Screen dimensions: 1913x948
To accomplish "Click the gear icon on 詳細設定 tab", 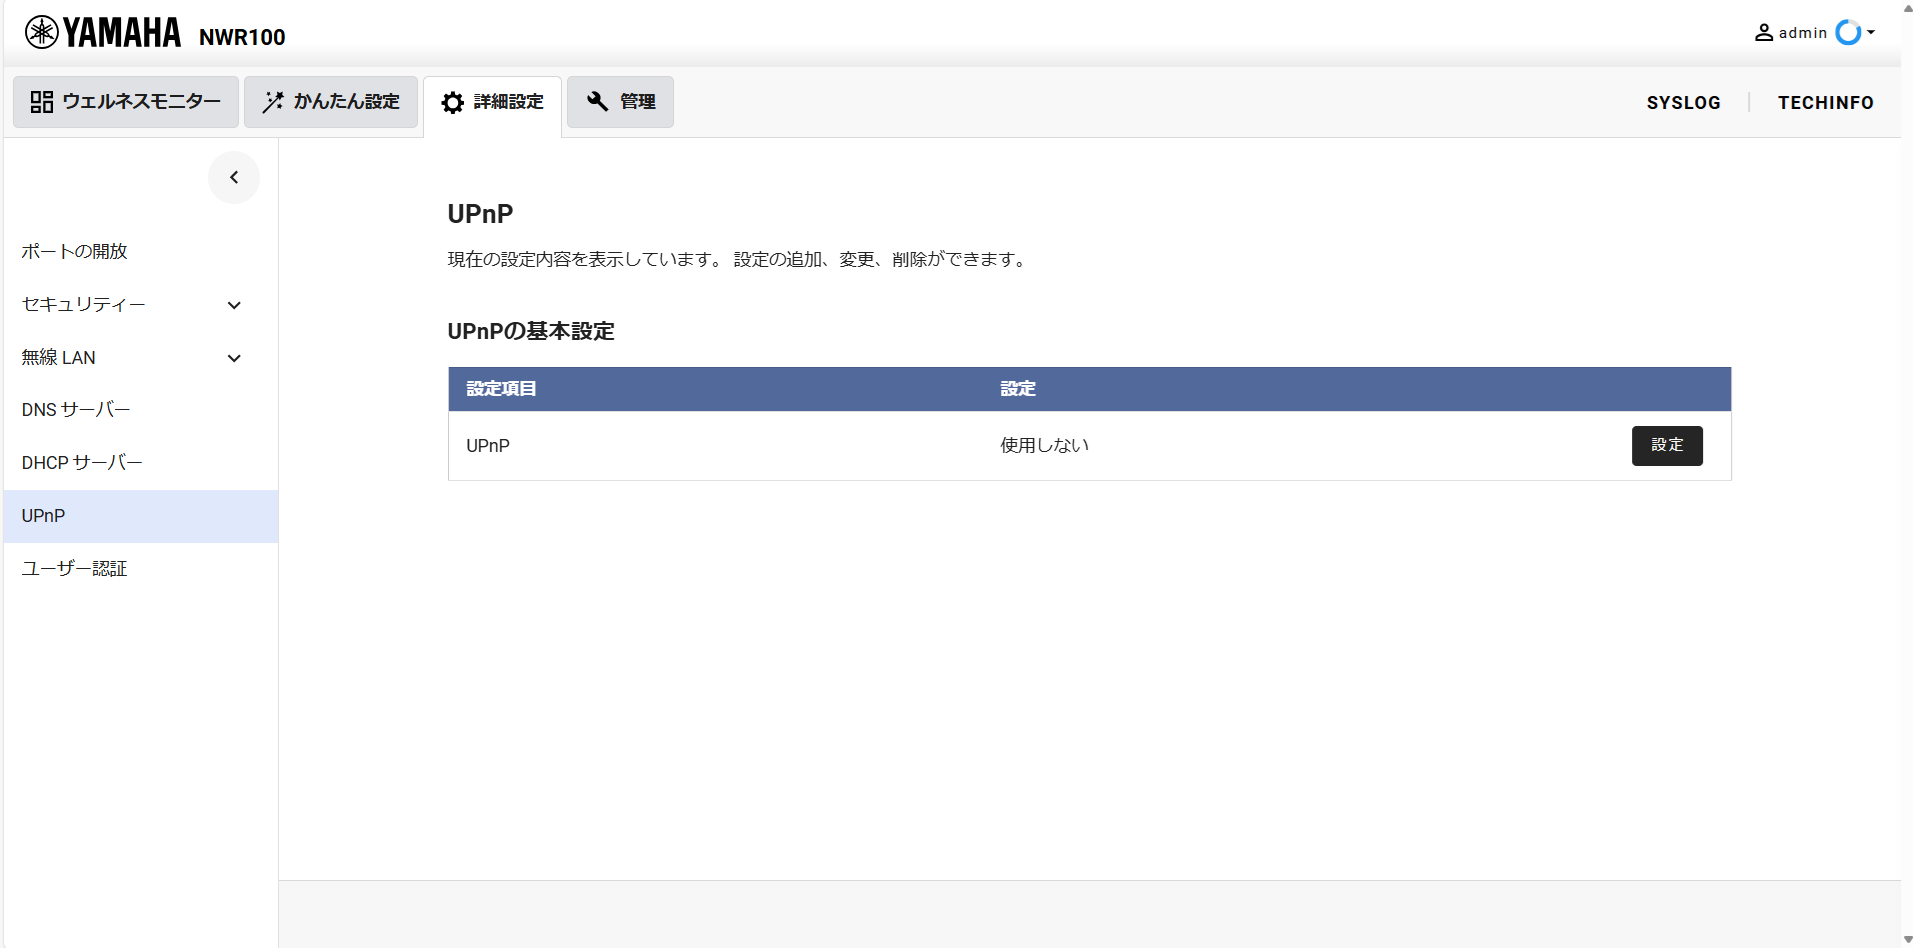I will (x=452, y=103).
